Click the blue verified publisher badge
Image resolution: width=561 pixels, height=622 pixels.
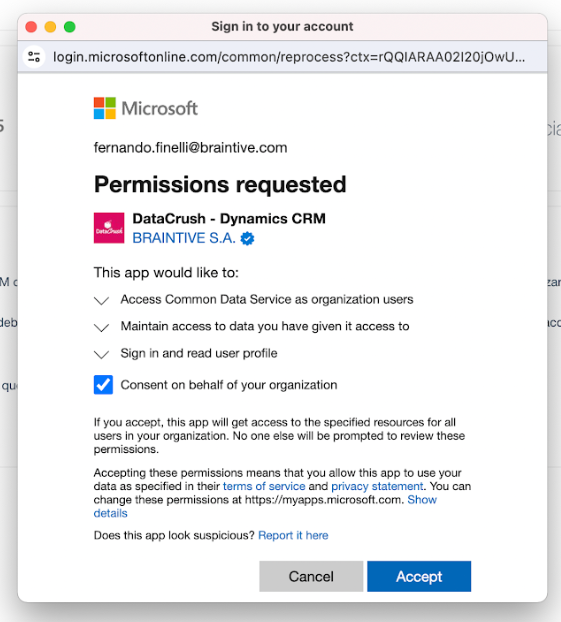[x=248, y=238]
